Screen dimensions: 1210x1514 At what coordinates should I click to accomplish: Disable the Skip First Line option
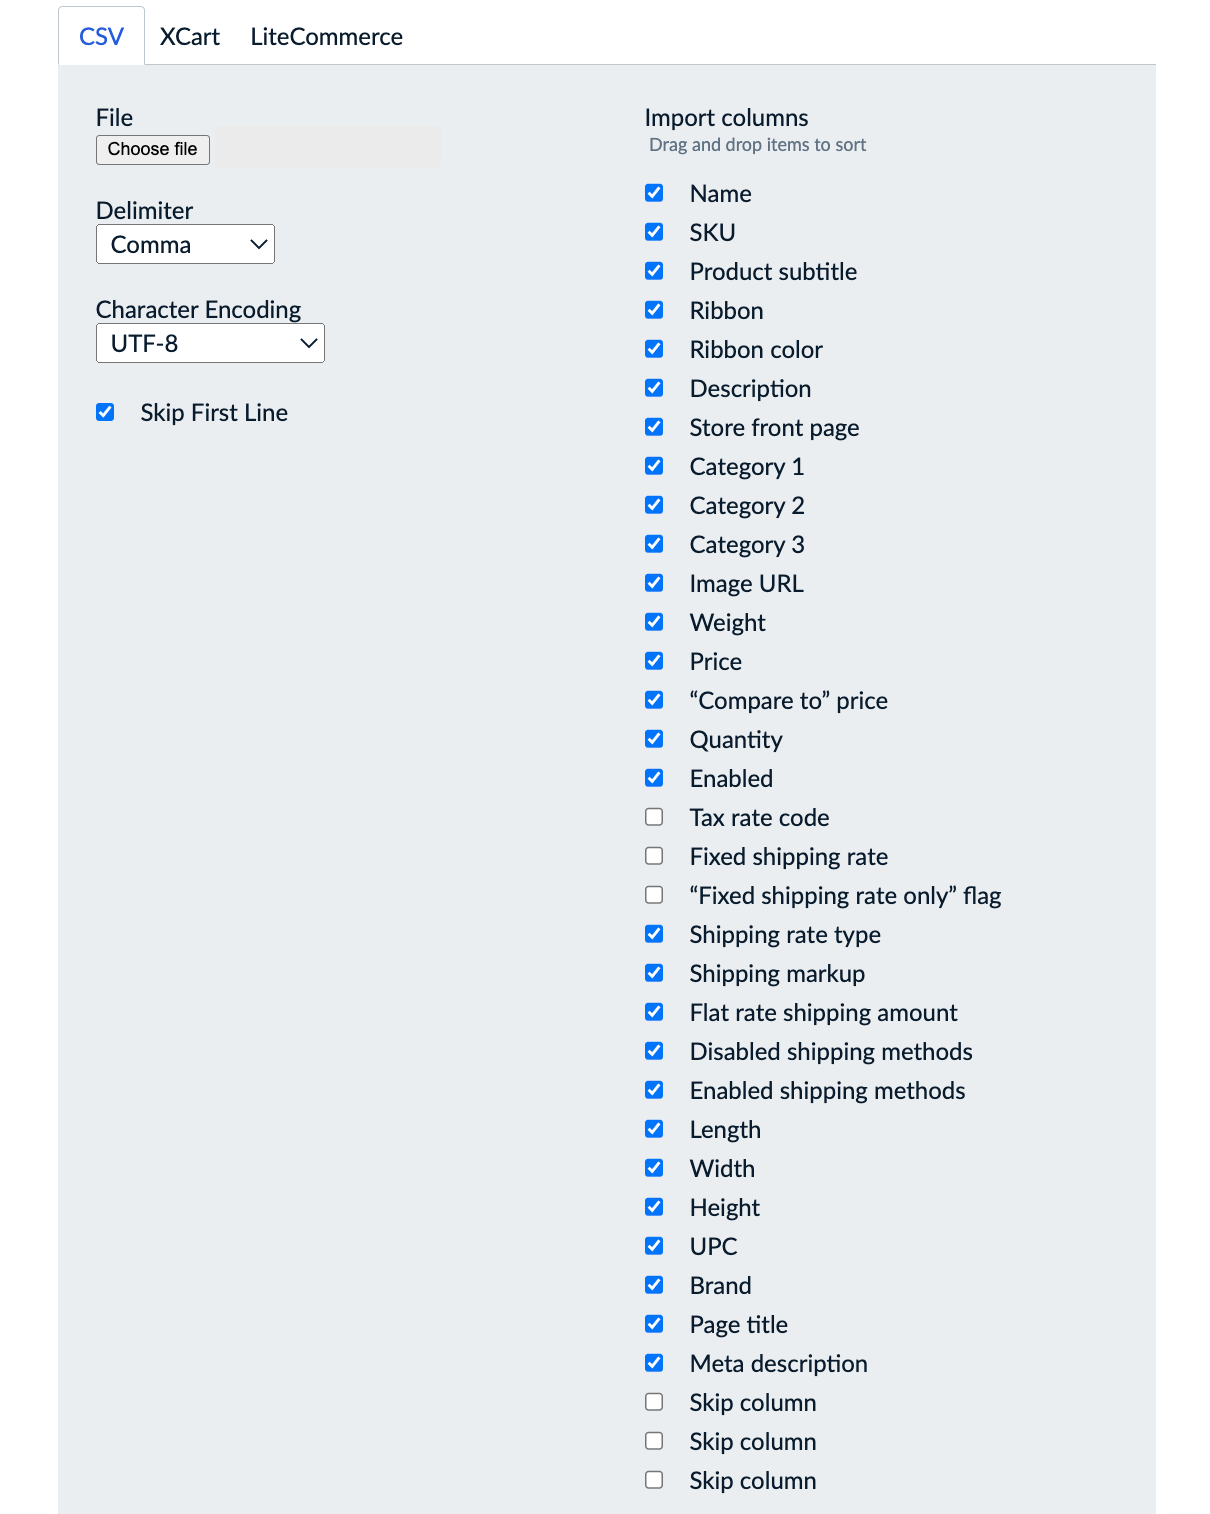point(105,411)
